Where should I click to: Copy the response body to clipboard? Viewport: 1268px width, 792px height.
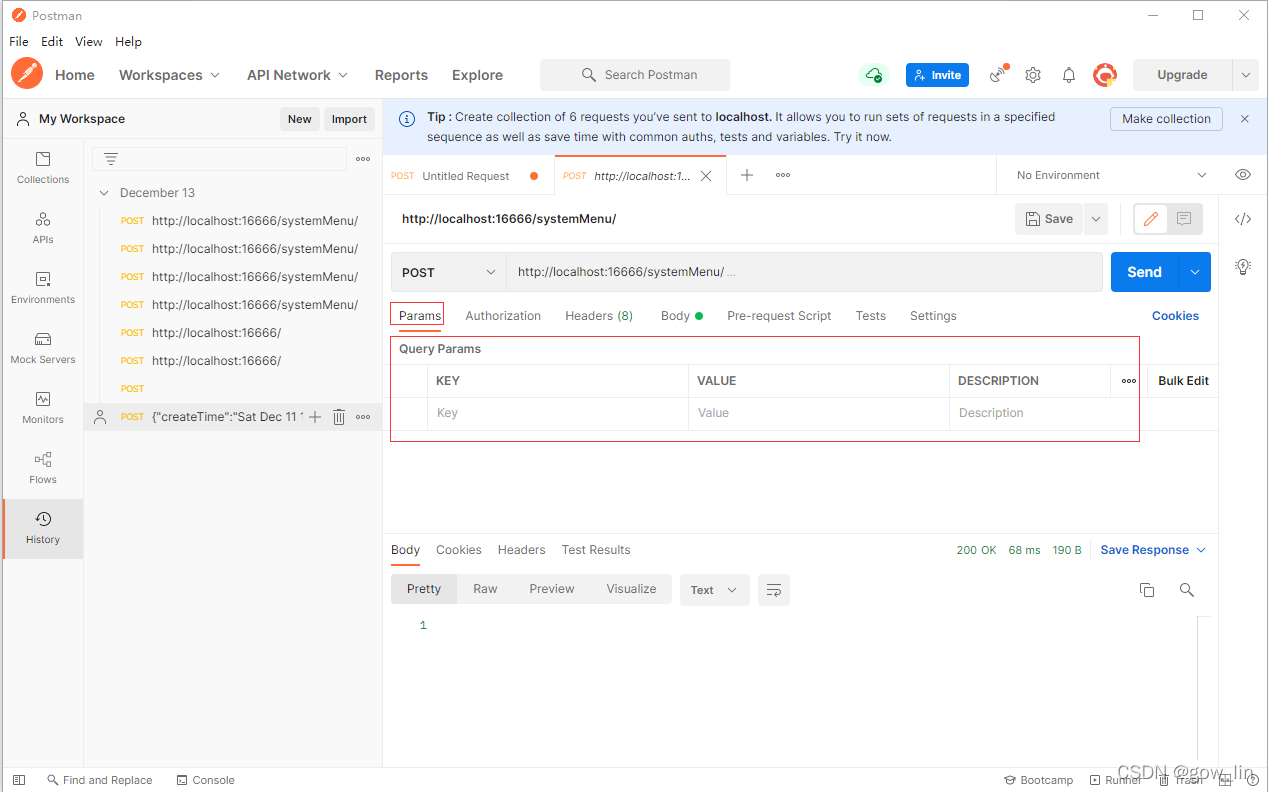[x=1147, y=590]
